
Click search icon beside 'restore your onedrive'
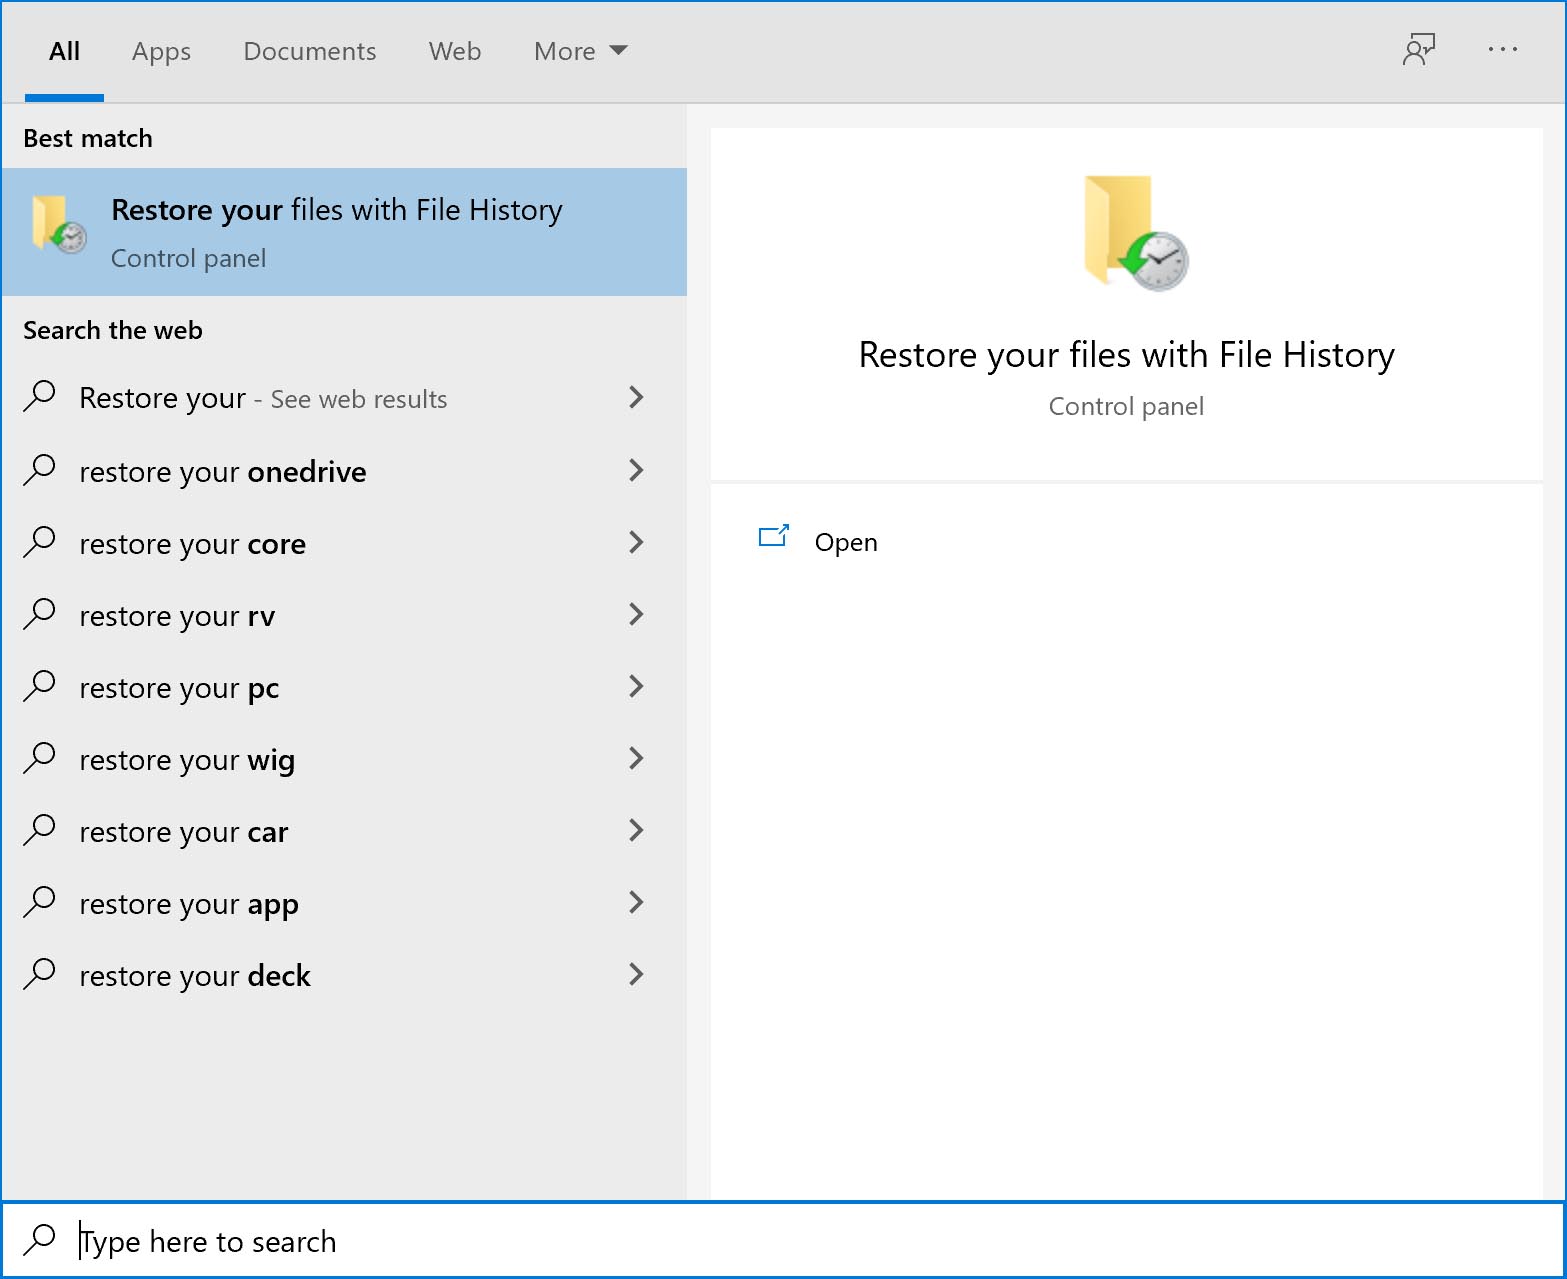tap(39, 469)
